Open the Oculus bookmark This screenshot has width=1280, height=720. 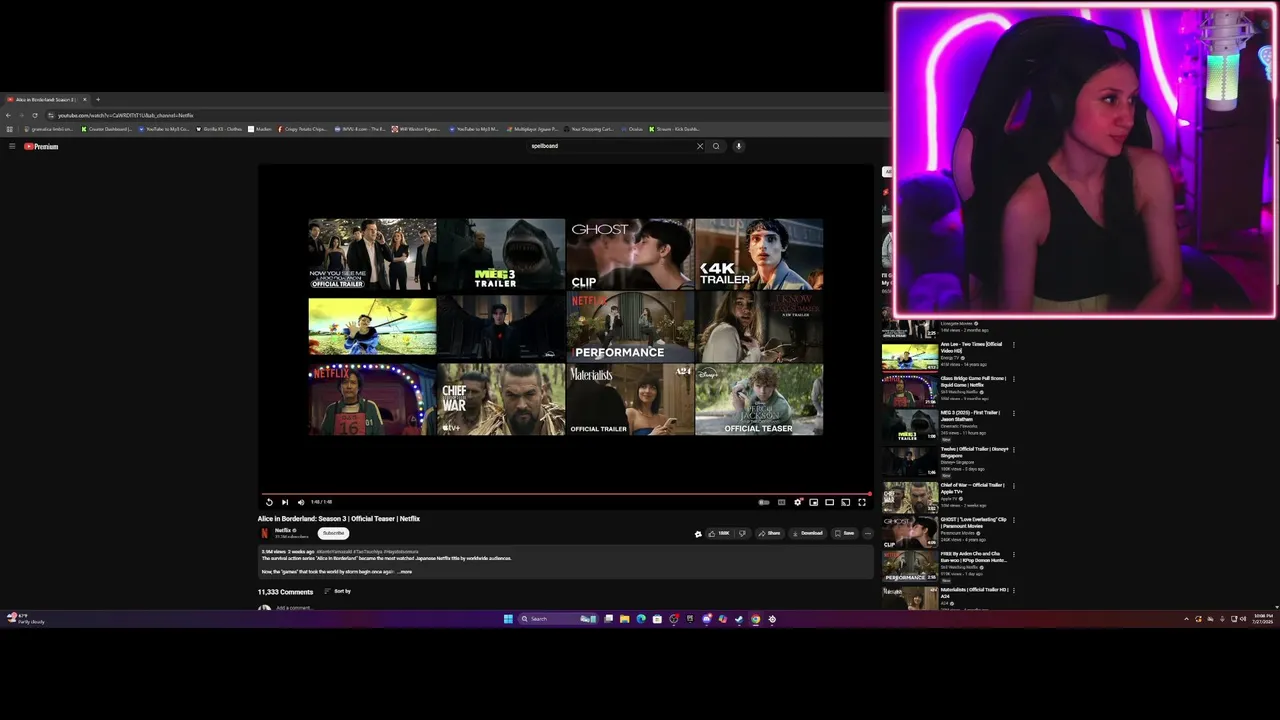click(633, 129)
